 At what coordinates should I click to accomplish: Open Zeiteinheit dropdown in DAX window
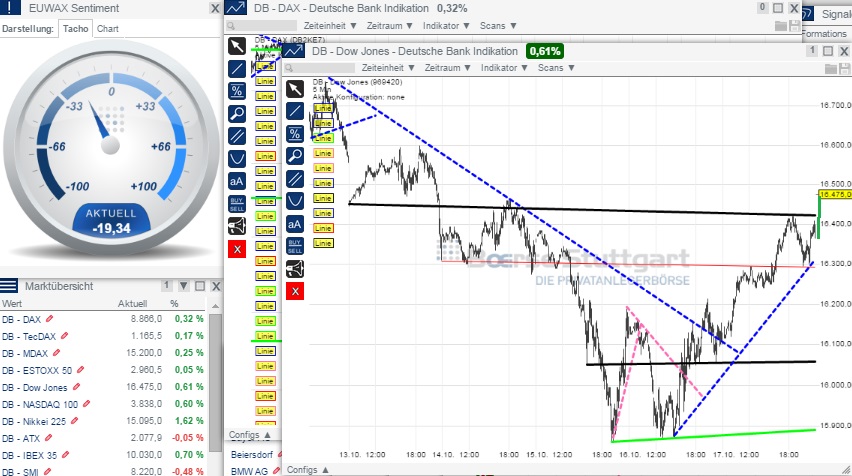click(330, 26)
